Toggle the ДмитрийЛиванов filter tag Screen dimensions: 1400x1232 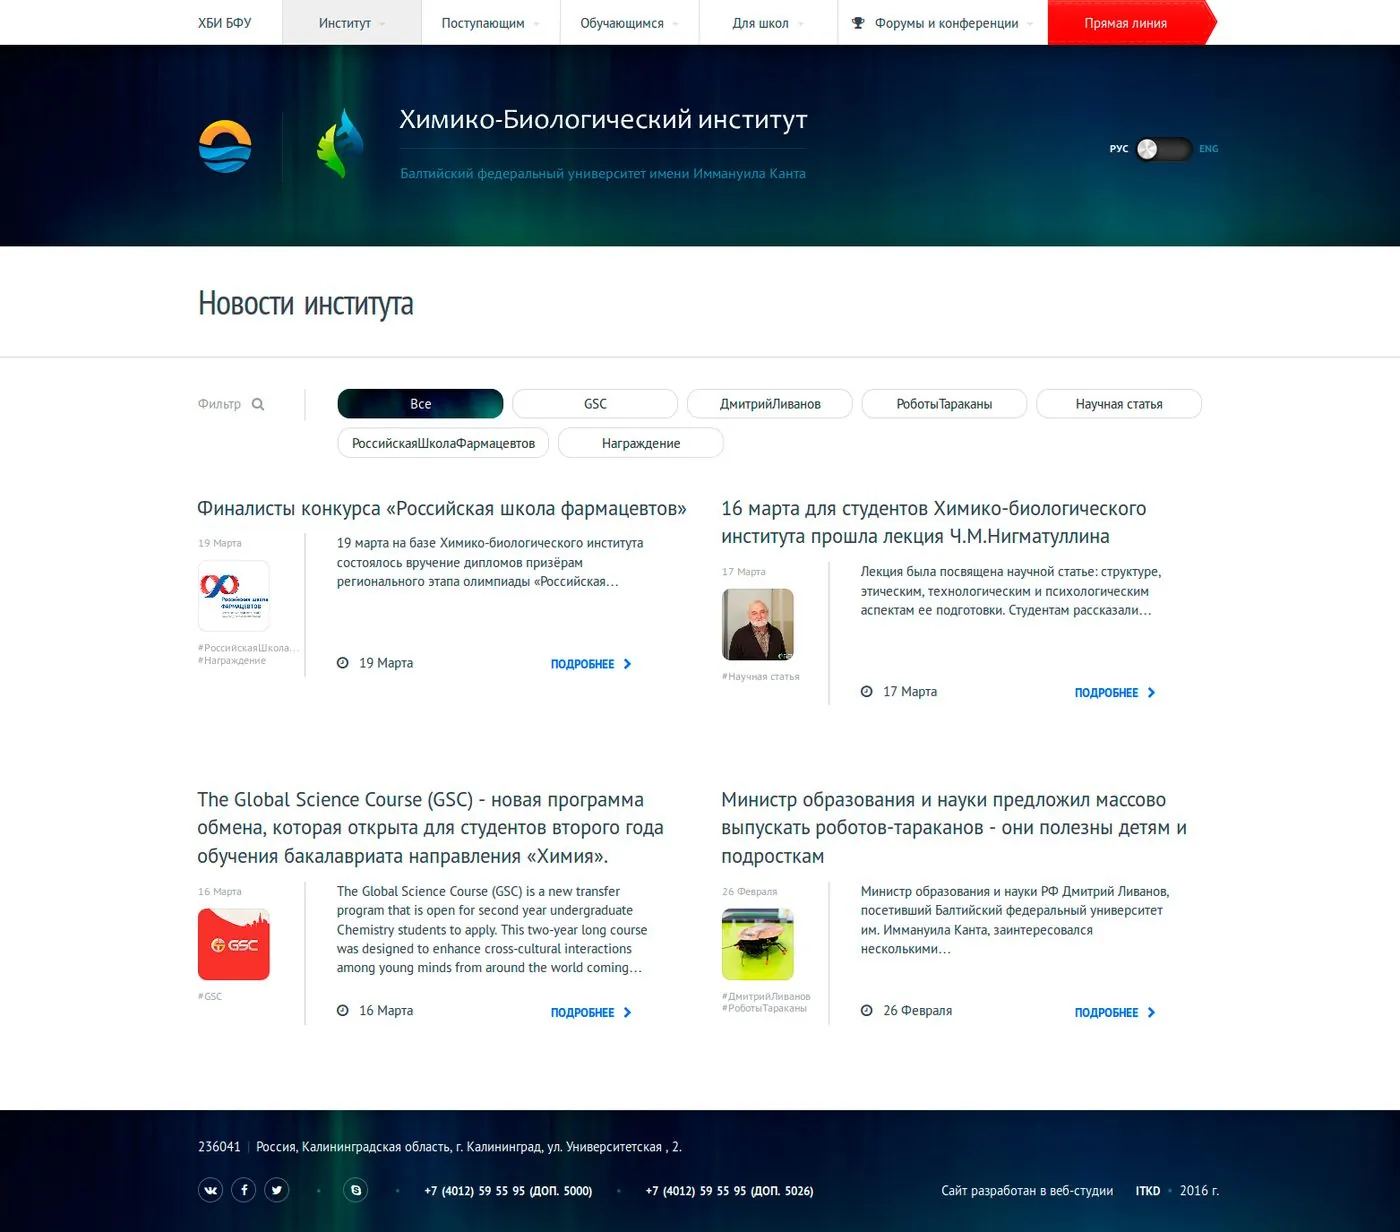[x=770, y=404]
